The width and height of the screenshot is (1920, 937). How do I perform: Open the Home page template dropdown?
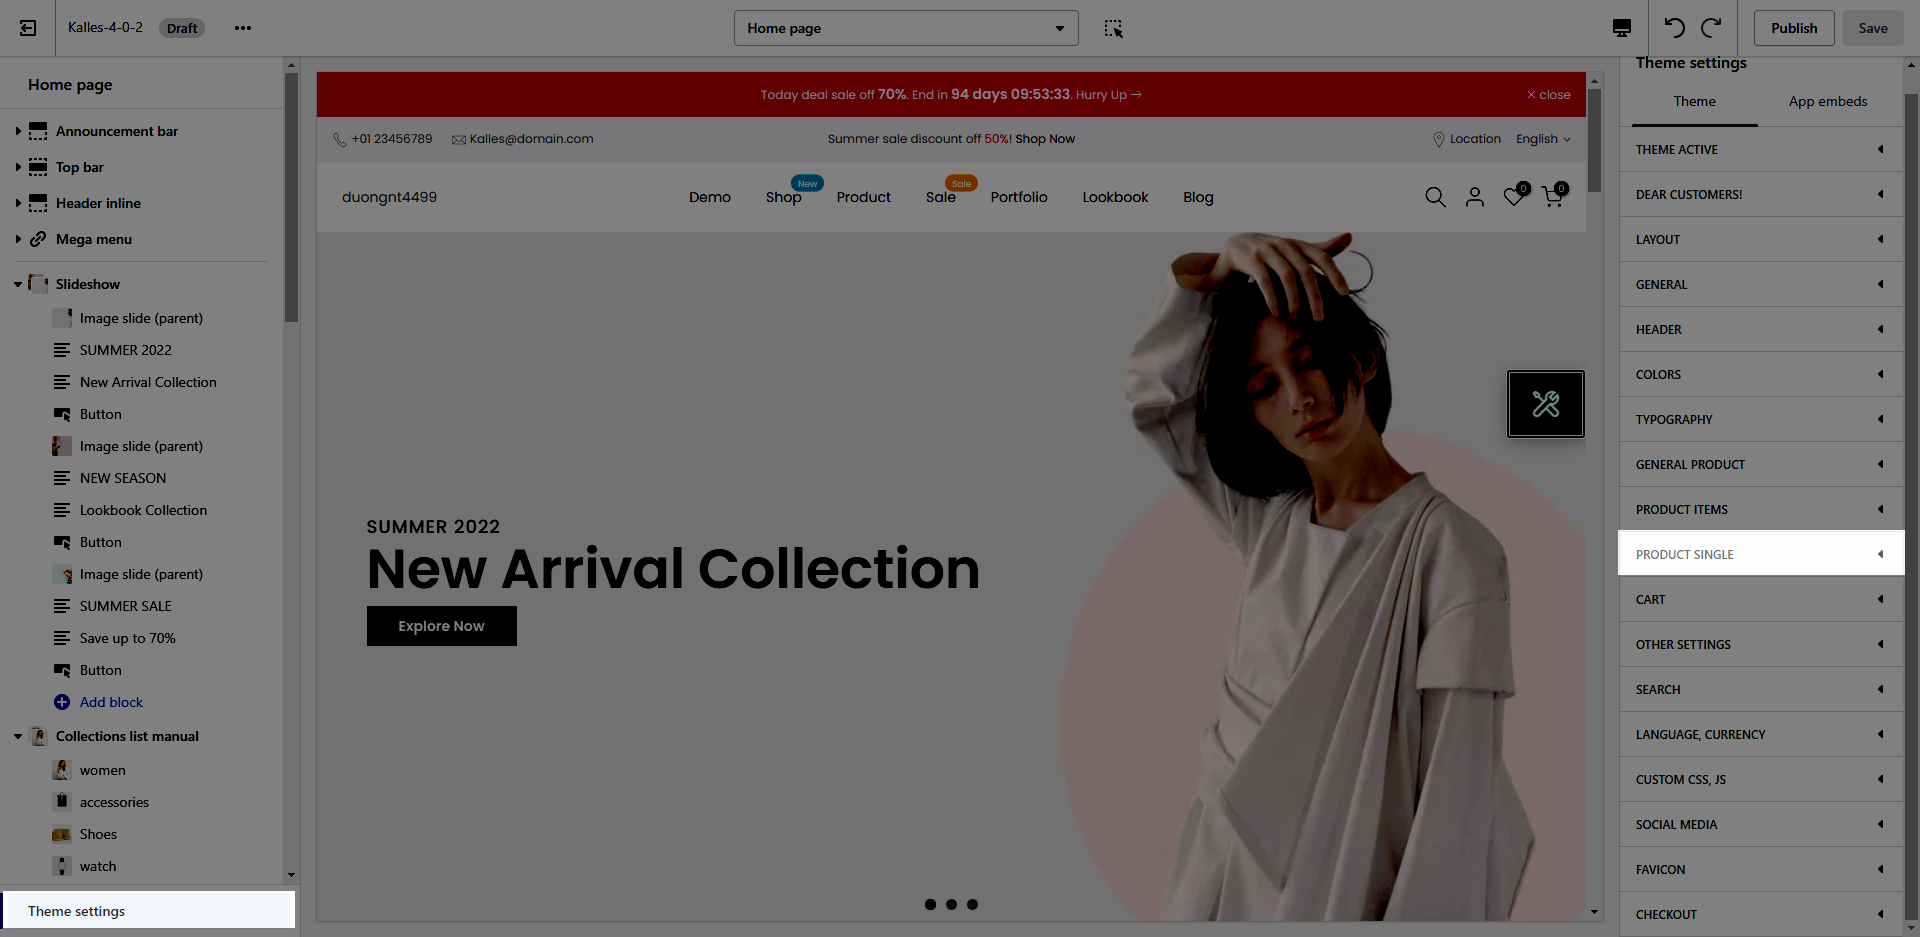[906, 28]
